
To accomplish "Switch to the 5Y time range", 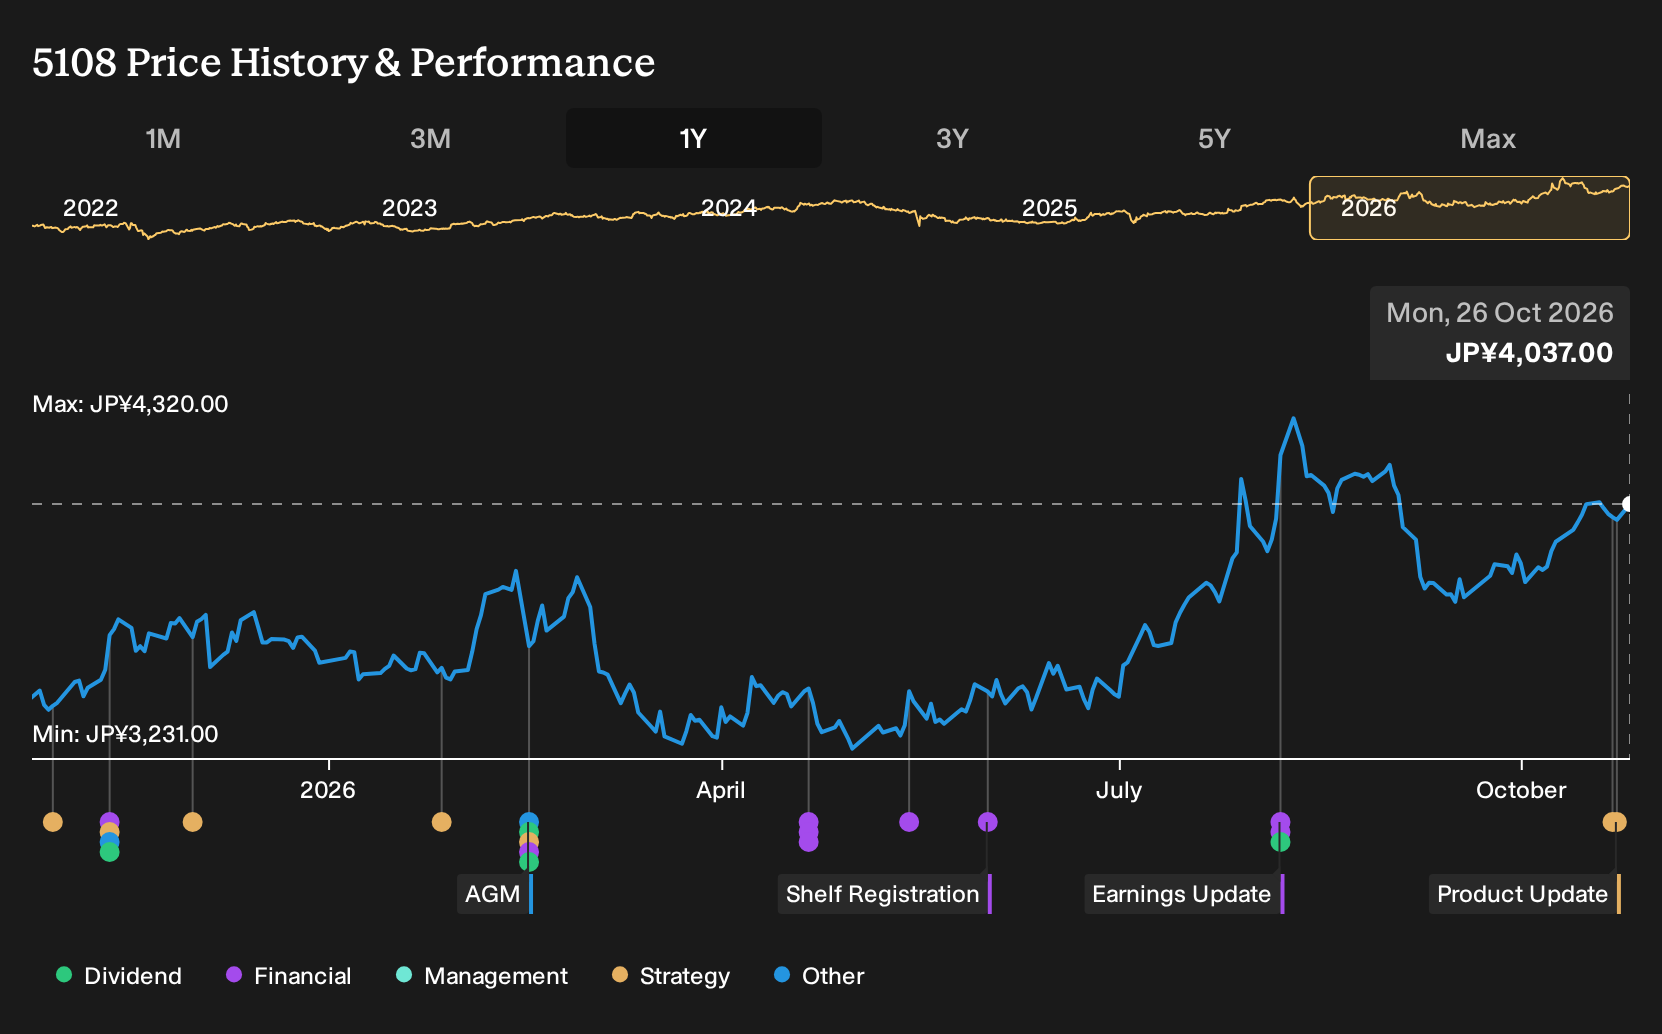I will [x=1214, y=138].
